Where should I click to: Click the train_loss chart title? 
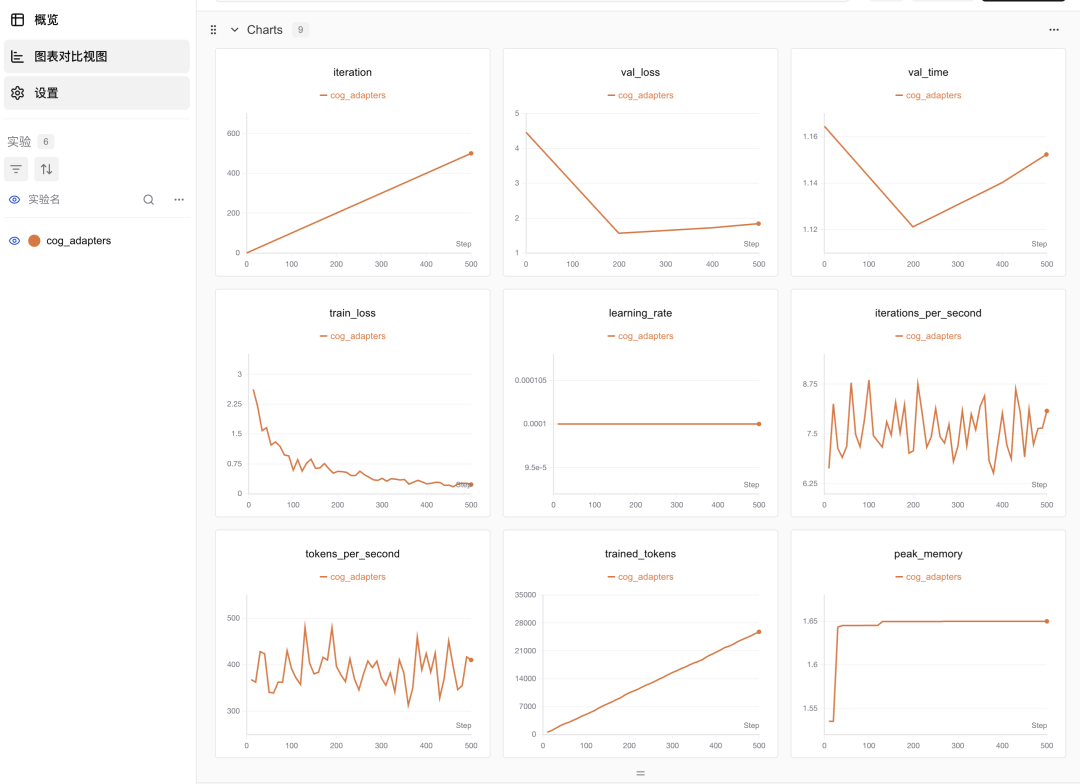(x=352, y=313)
